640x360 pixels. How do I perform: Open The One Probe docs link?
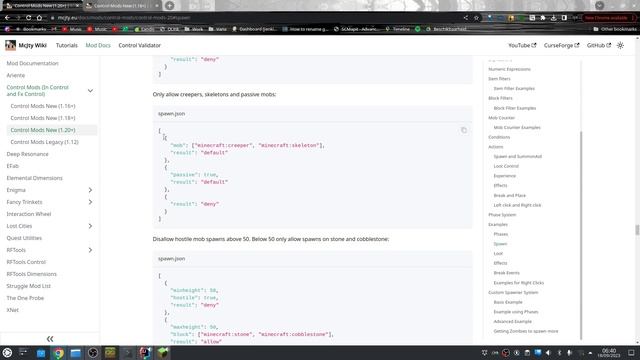point(25,298)
